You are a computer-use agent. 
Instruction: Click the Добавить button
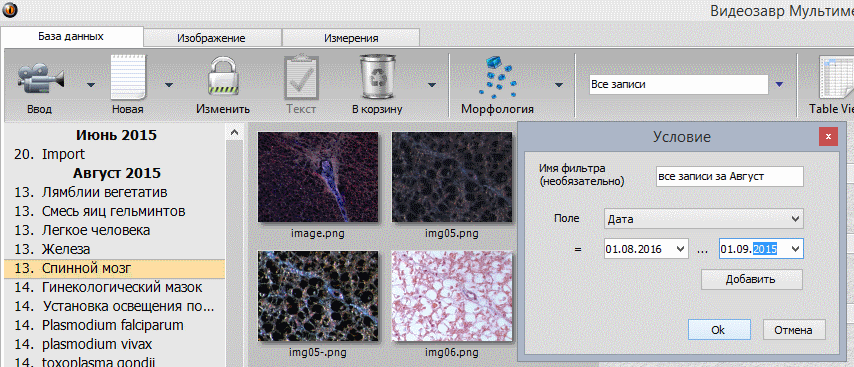click(x=751, y=280)
